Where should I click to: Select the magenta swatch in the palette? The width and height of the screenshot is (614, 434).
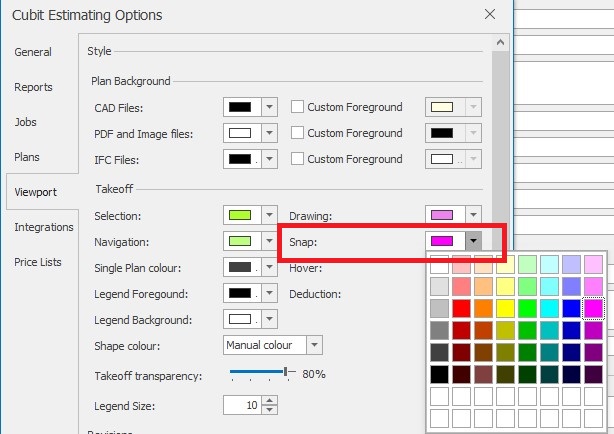coord(594,309)
